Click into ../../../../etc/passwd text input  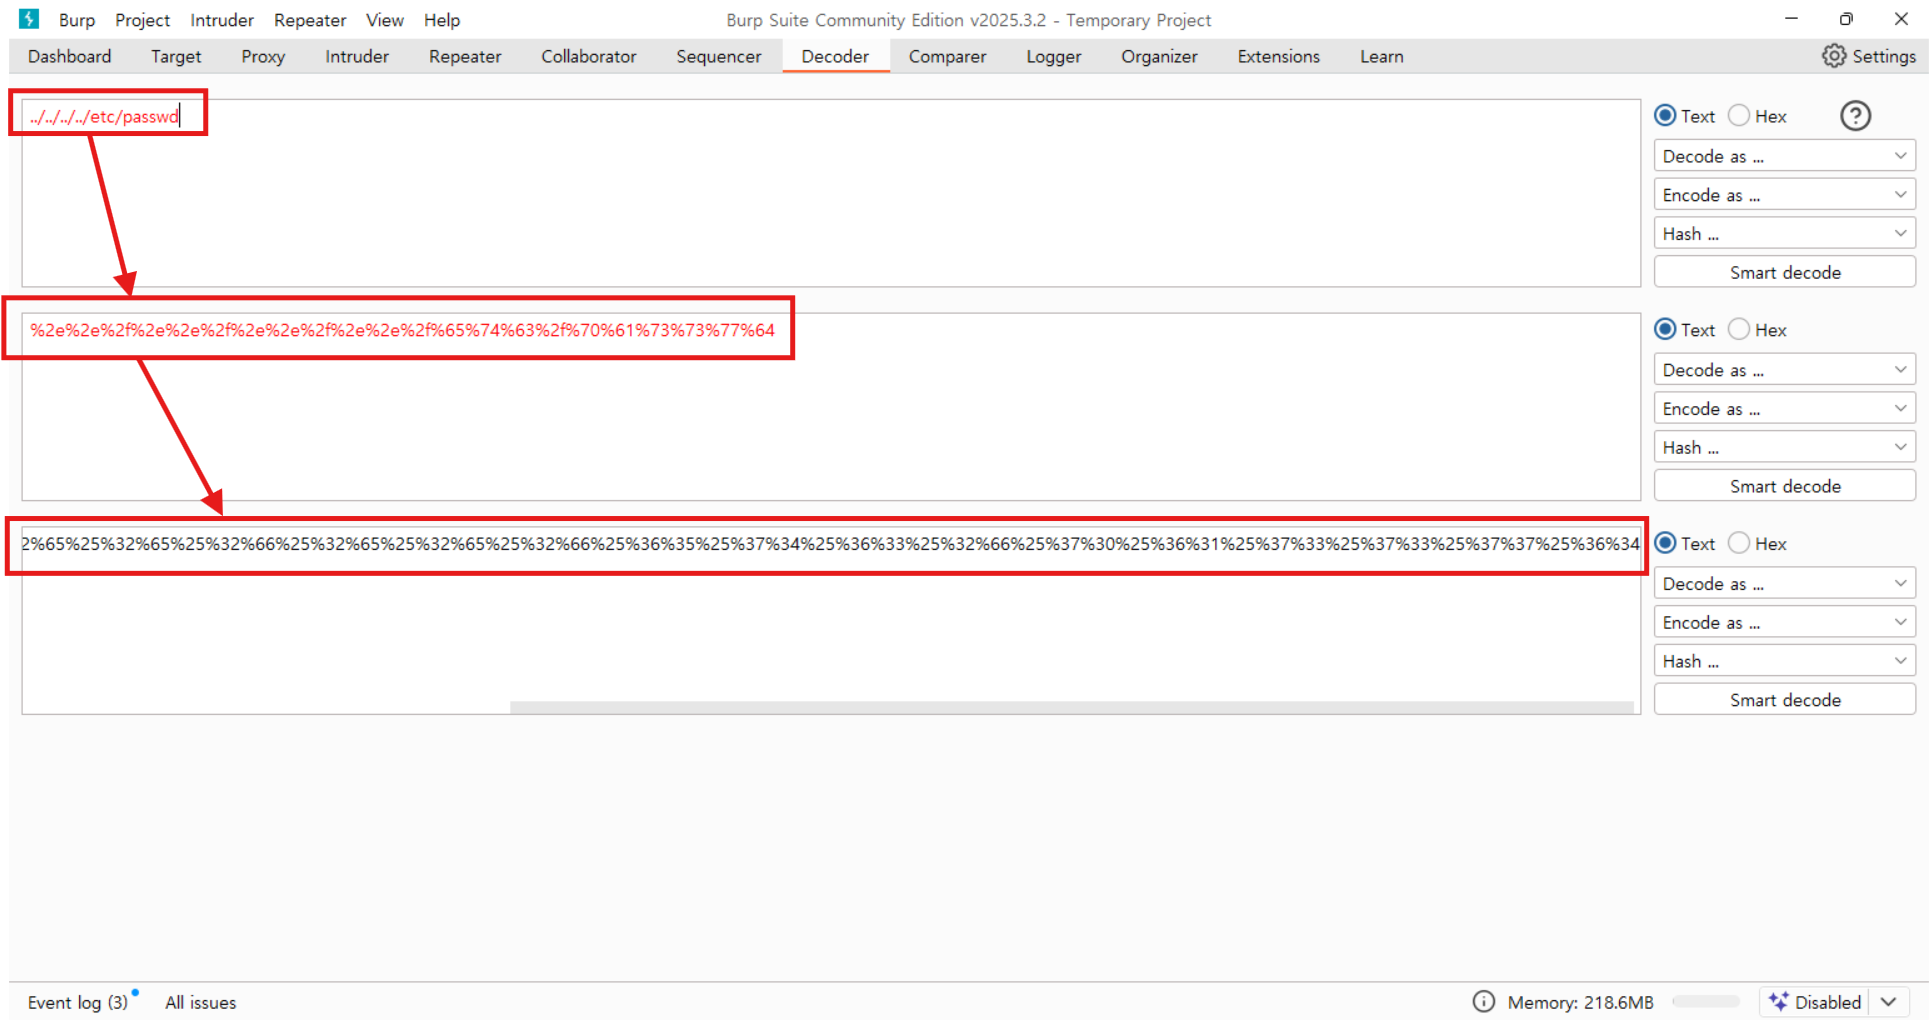(x=830, y=192)
